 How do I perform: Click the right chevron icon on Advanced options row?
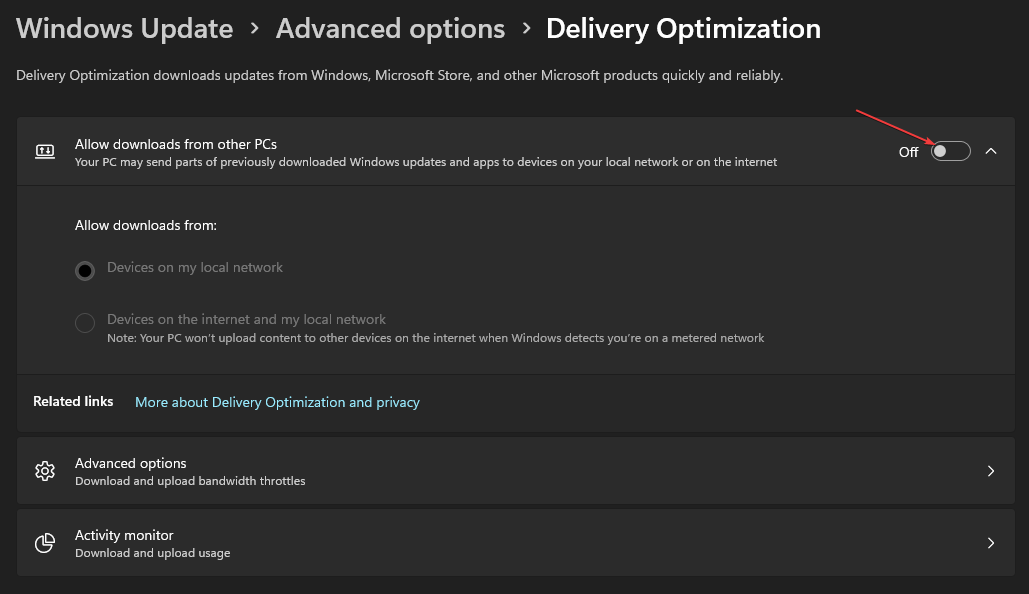coord(991,470)
